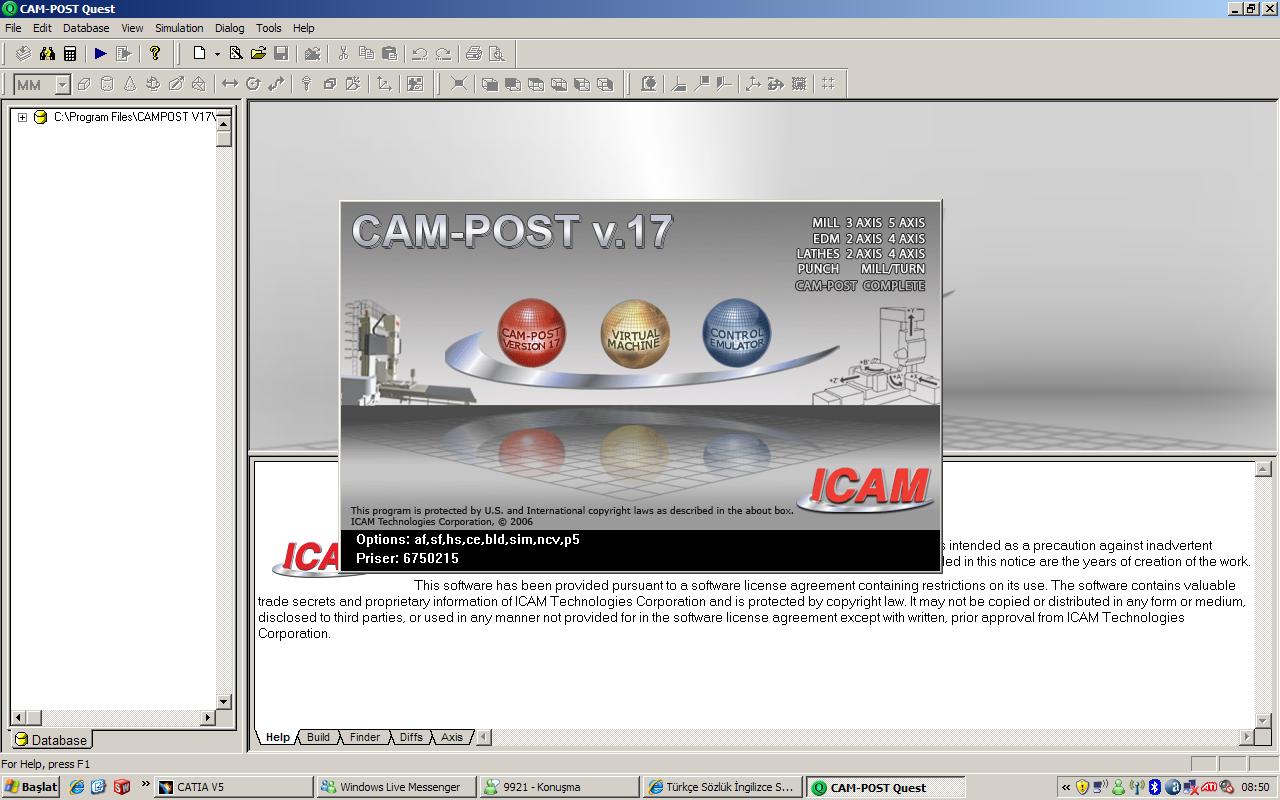Open the File menu
The height and width of the screenshot is (800, 1280).
pos(13,28)
